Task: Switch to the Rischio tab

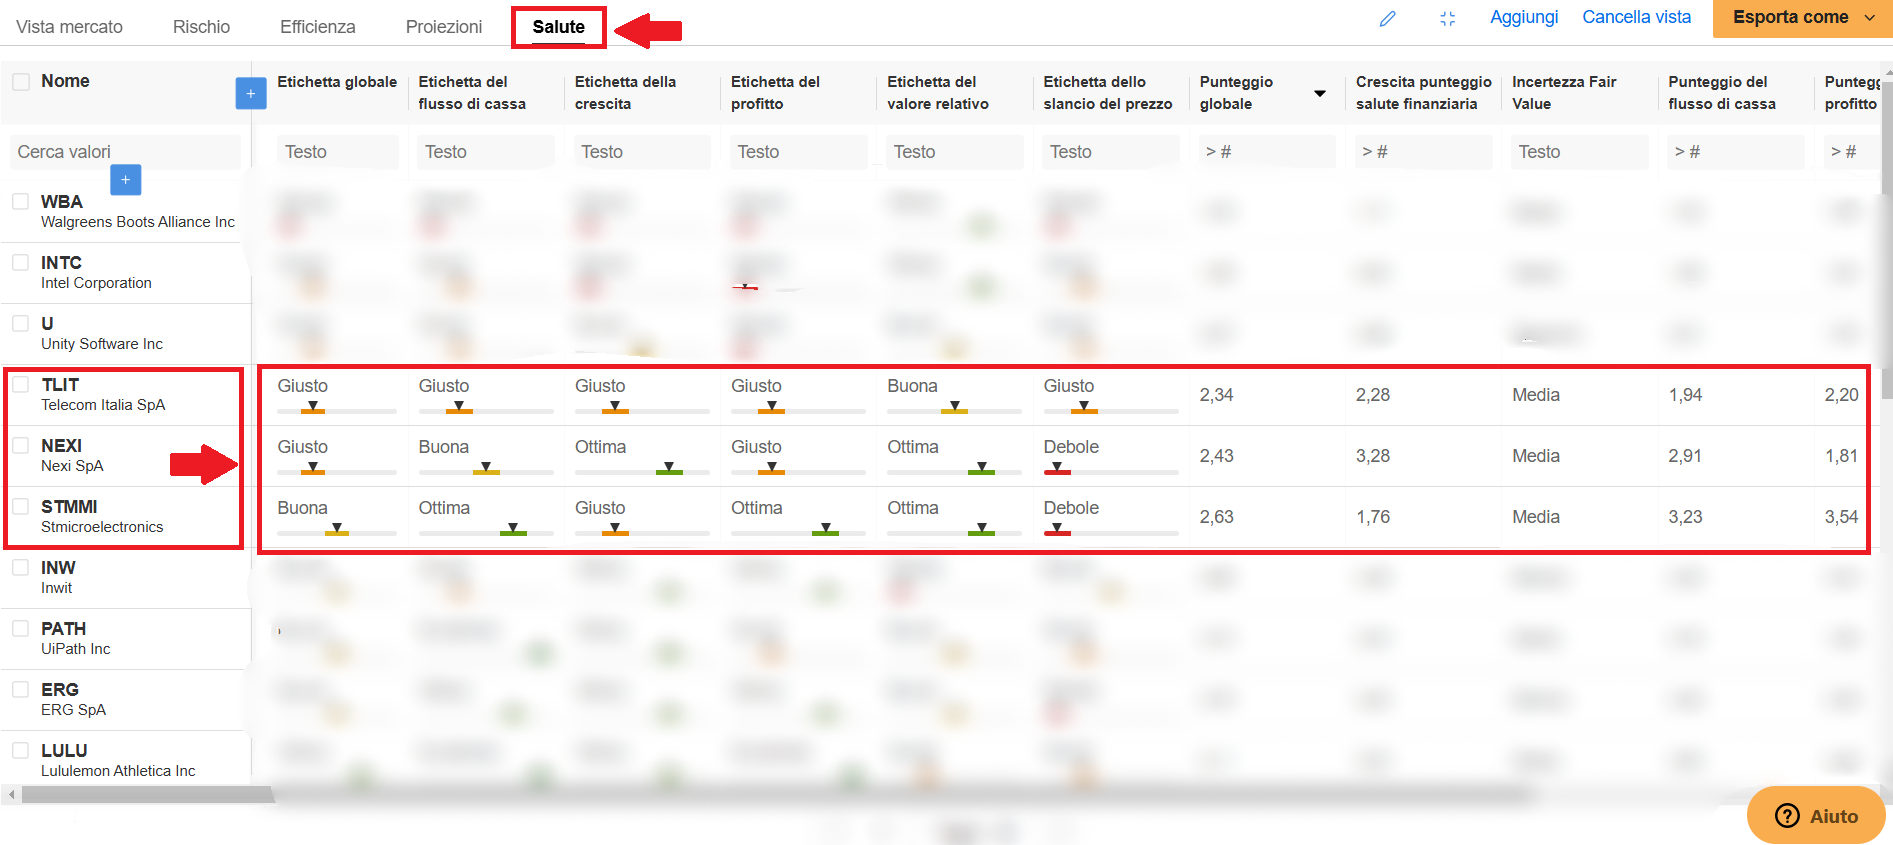Action: 201,27
